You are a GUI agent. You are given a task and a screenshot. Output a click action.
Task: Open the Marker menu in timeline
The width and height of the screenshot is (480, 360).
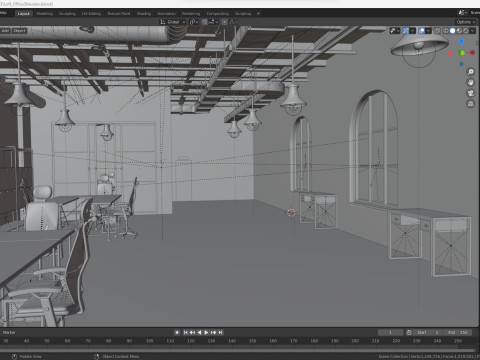pos(9,332)
